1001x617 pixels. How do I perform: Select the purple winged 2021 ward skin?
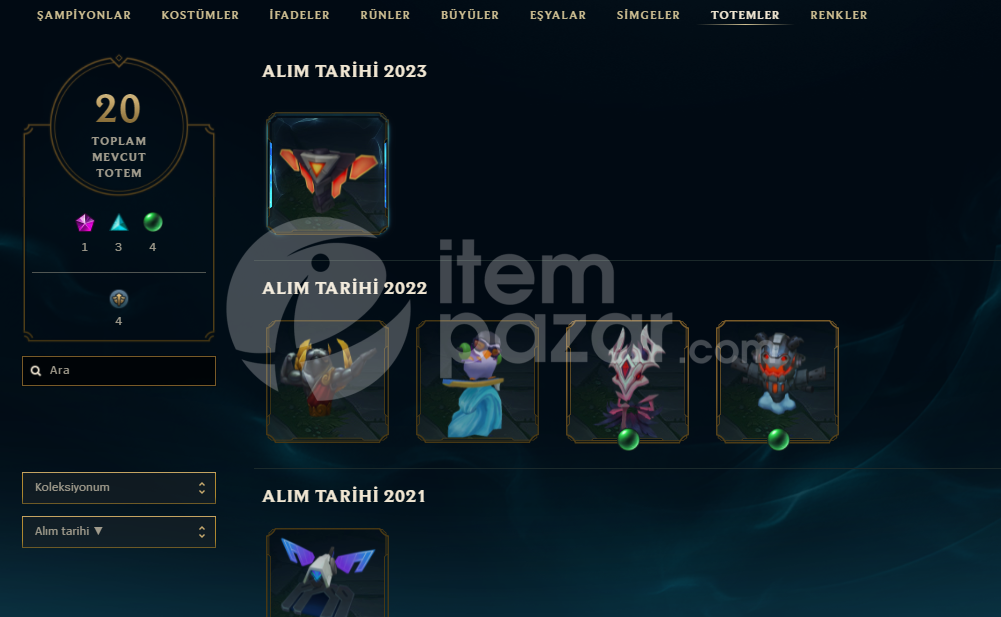(327, 572)
